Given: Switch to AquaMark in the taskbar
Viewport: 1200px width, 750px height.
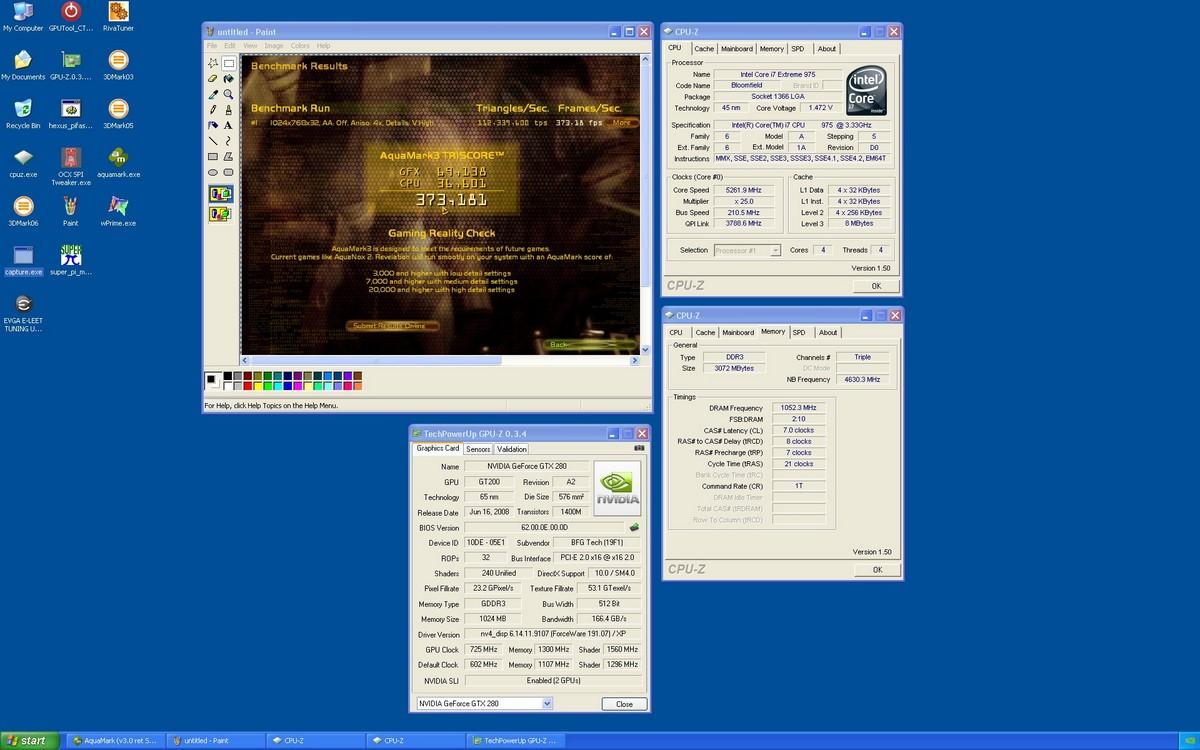Looking at the screenshot, I should pos(115,741).
